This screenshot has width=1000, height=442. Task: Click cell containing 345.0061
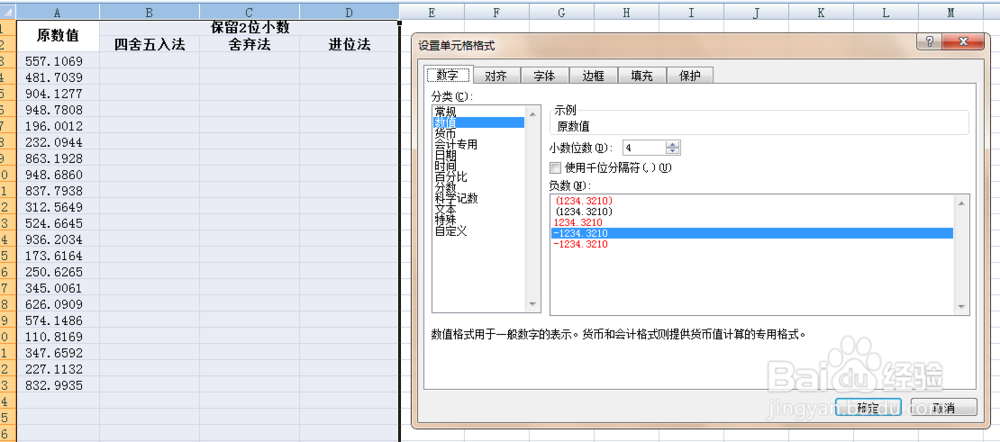pos(58,288)
